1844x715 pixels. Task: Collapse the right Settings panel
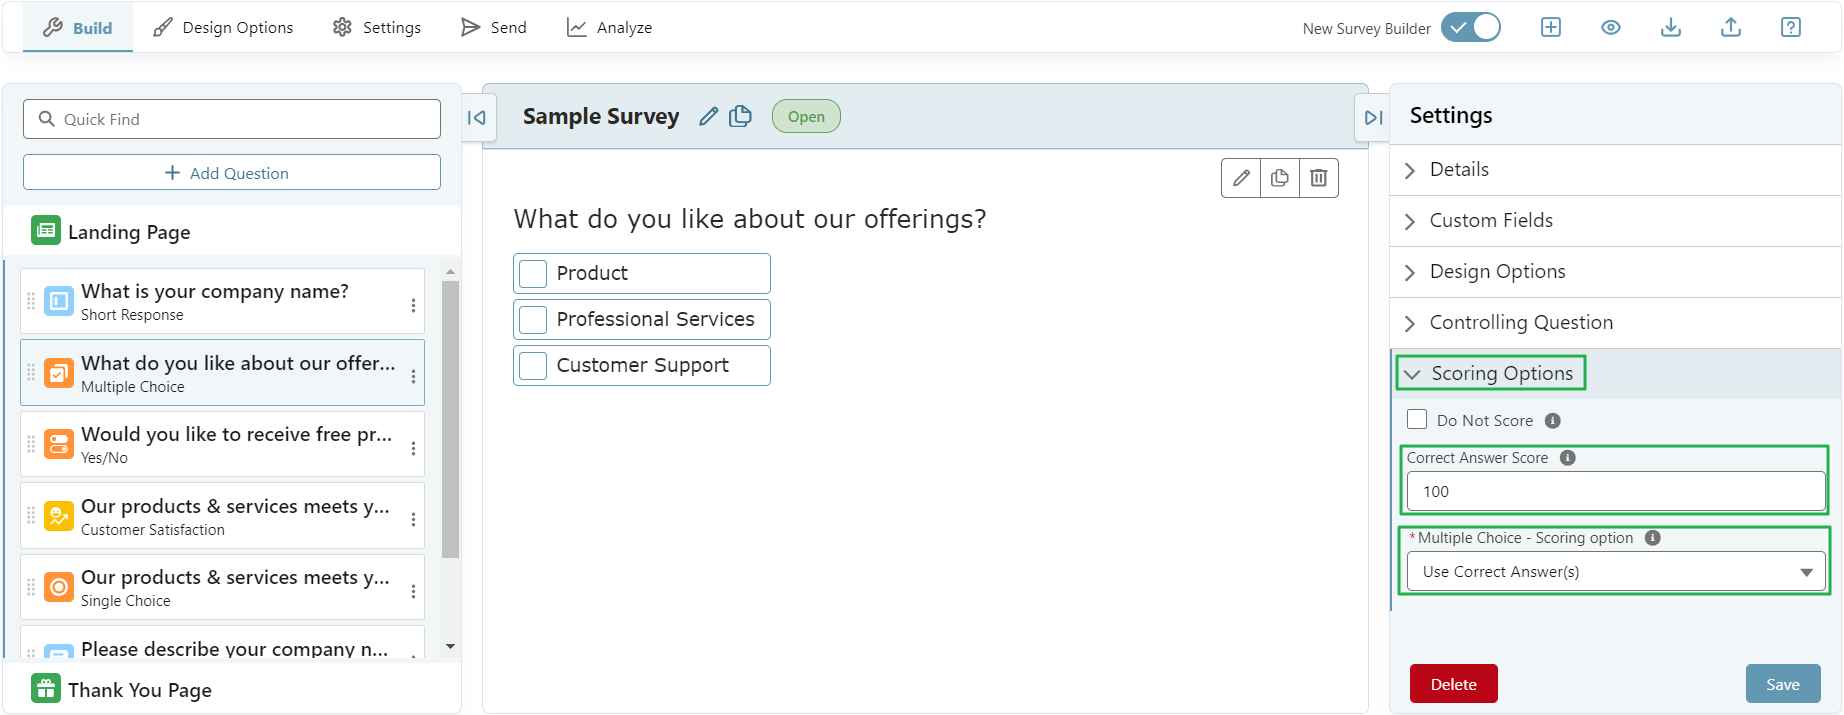[x=1374, y=118]
